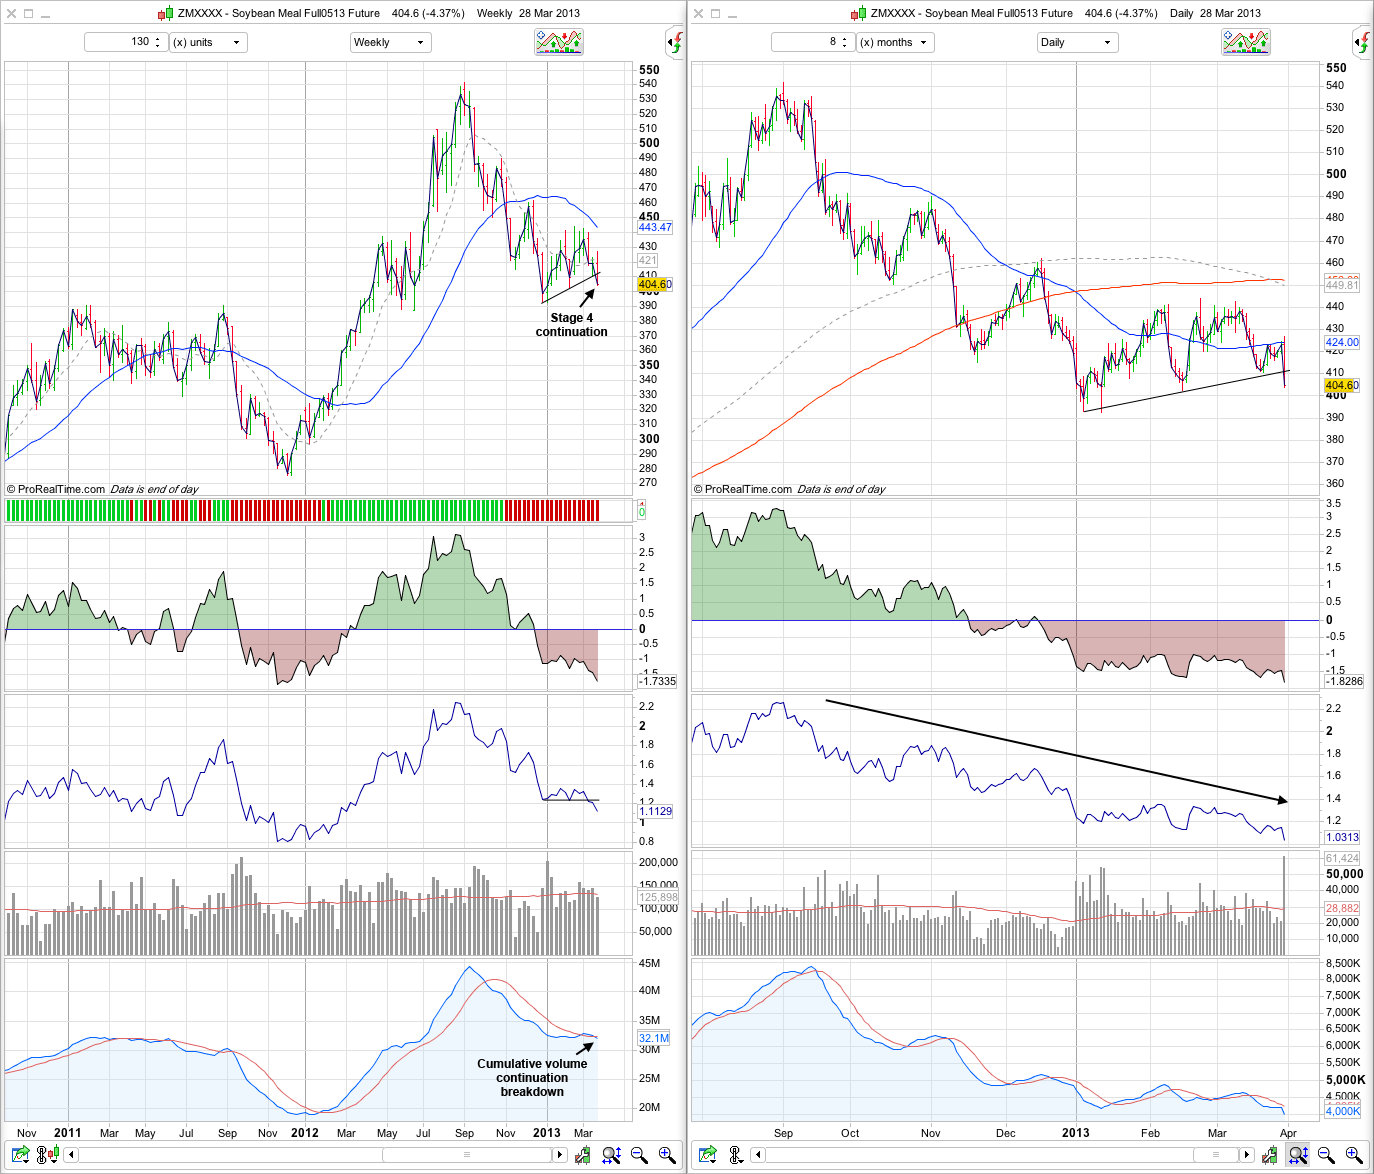The image size is (1374, 1174).
Task: Click Daily chart horizontal scrollbar thumb
Action: click(x=1215, y=1155)
